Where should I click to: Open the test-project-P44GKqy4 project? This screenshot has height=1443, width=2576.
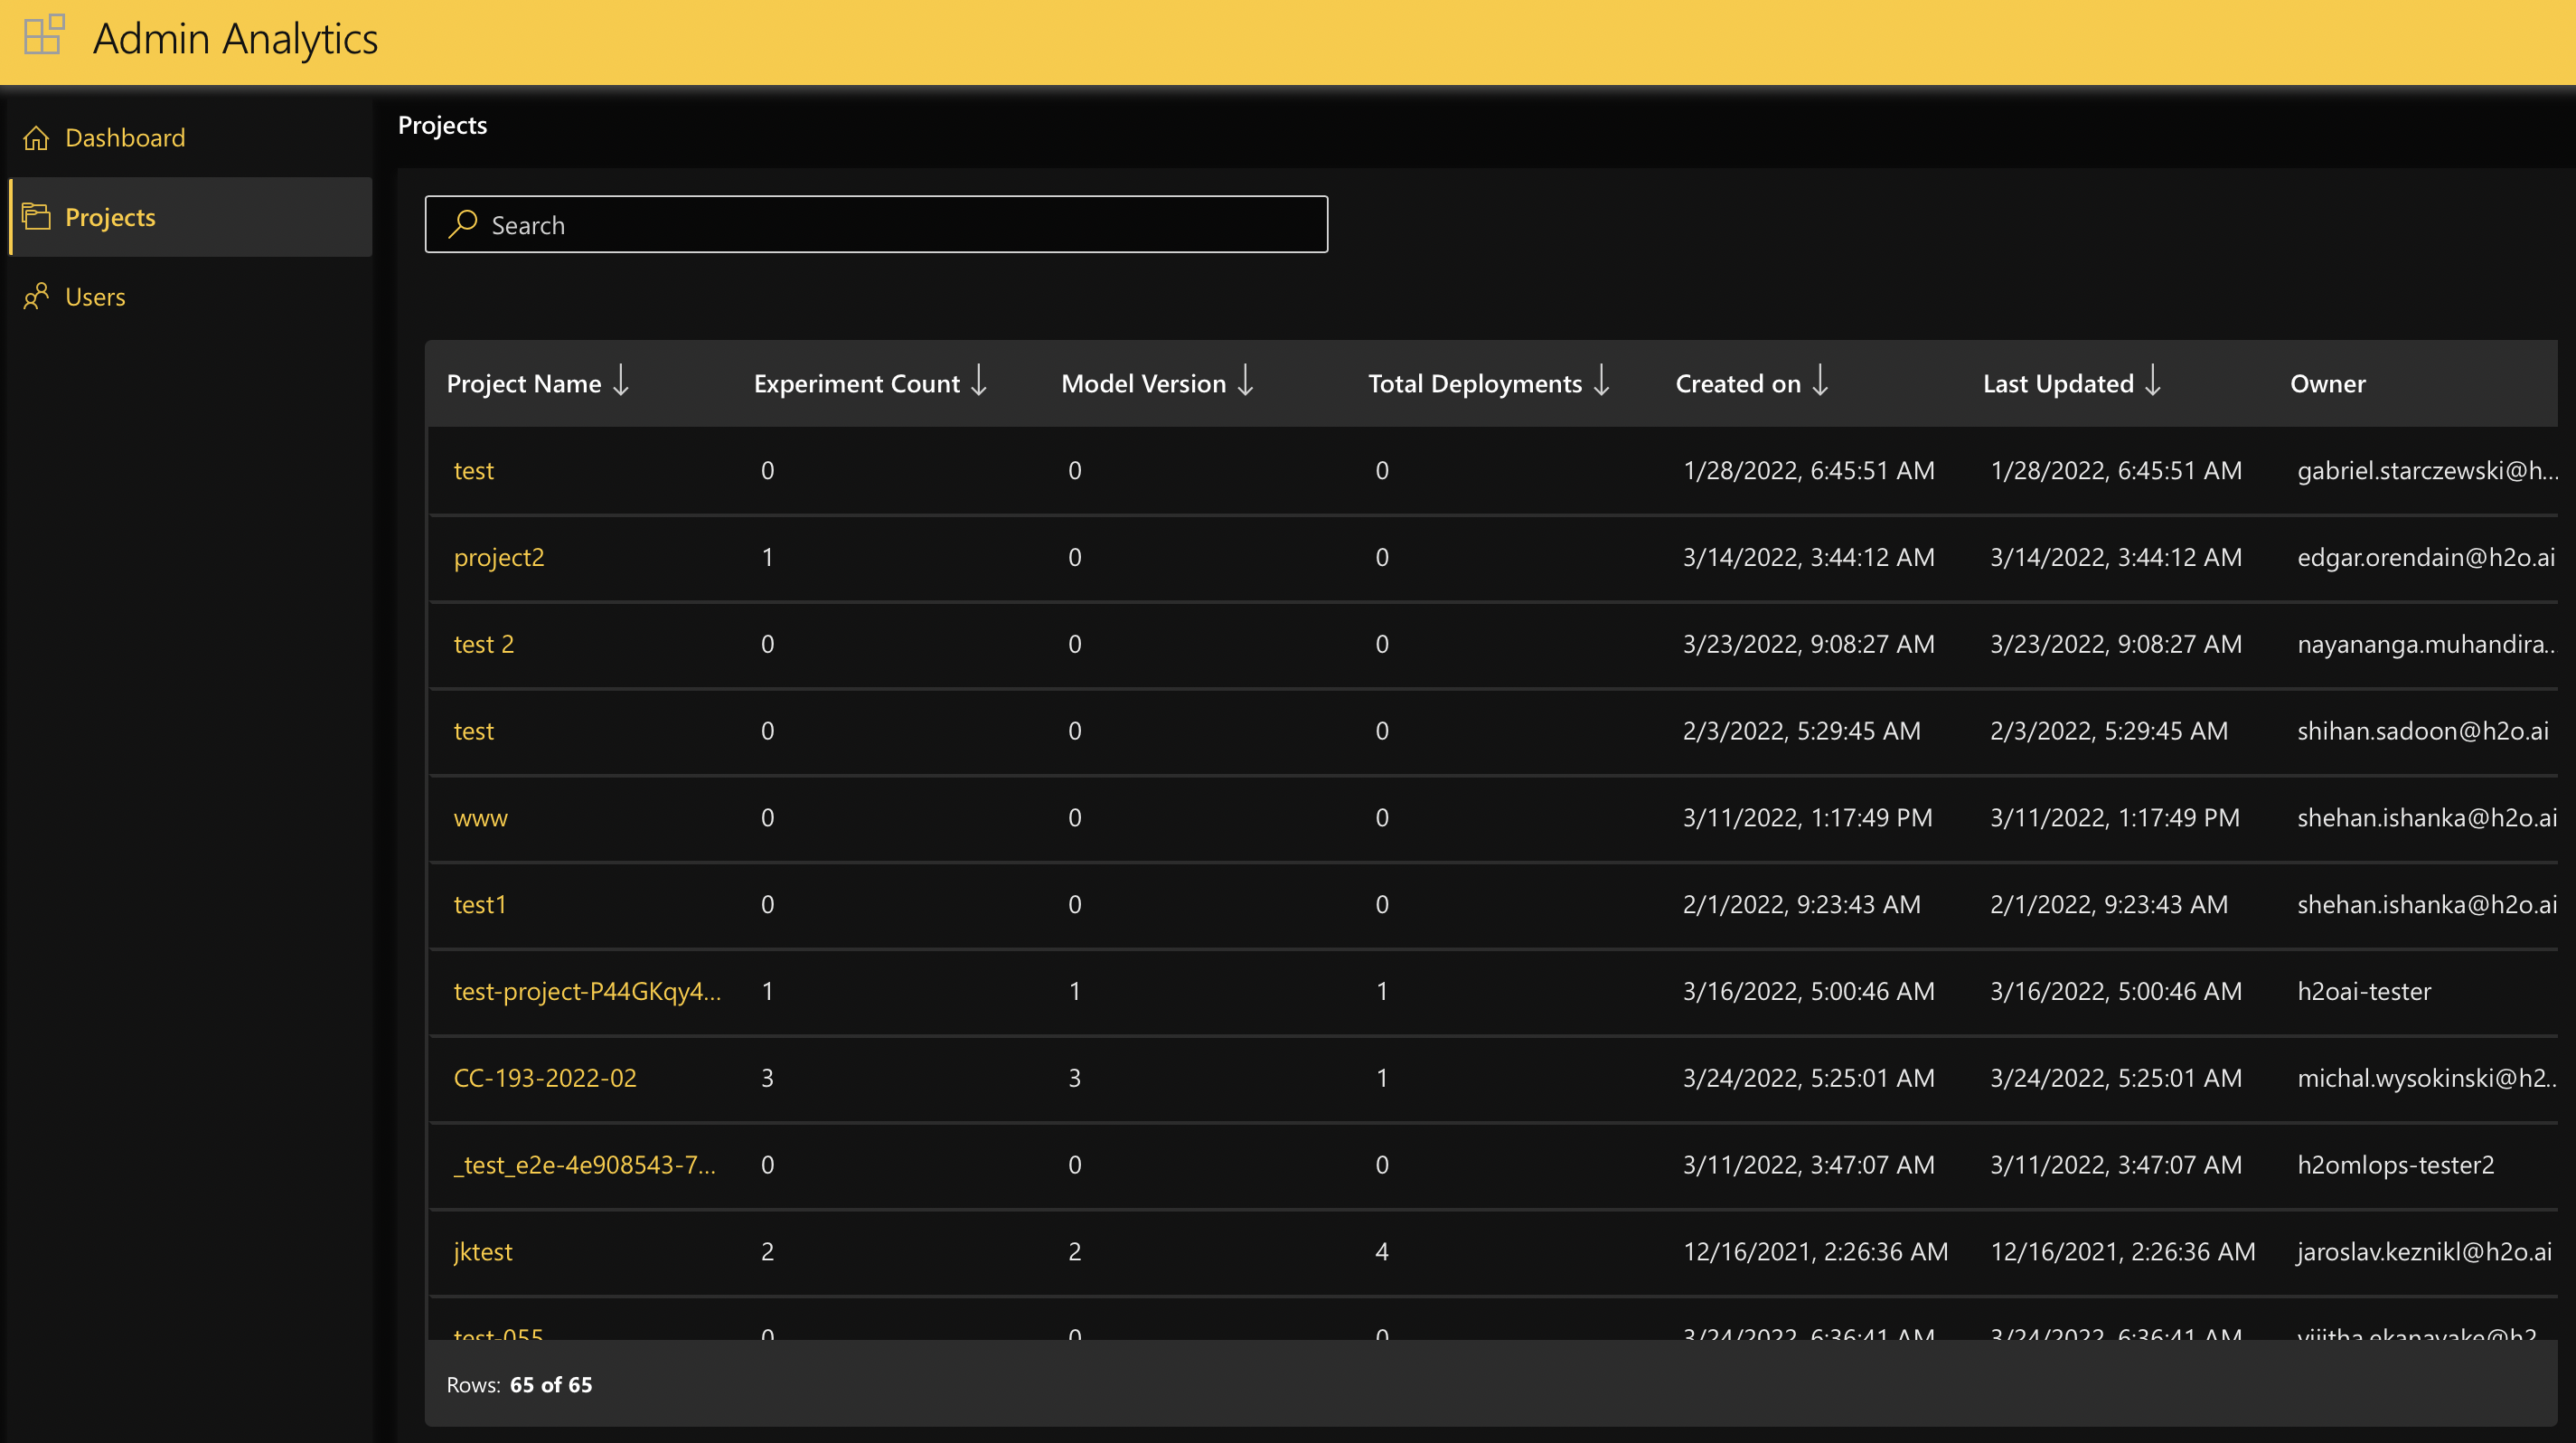point(586,991)
